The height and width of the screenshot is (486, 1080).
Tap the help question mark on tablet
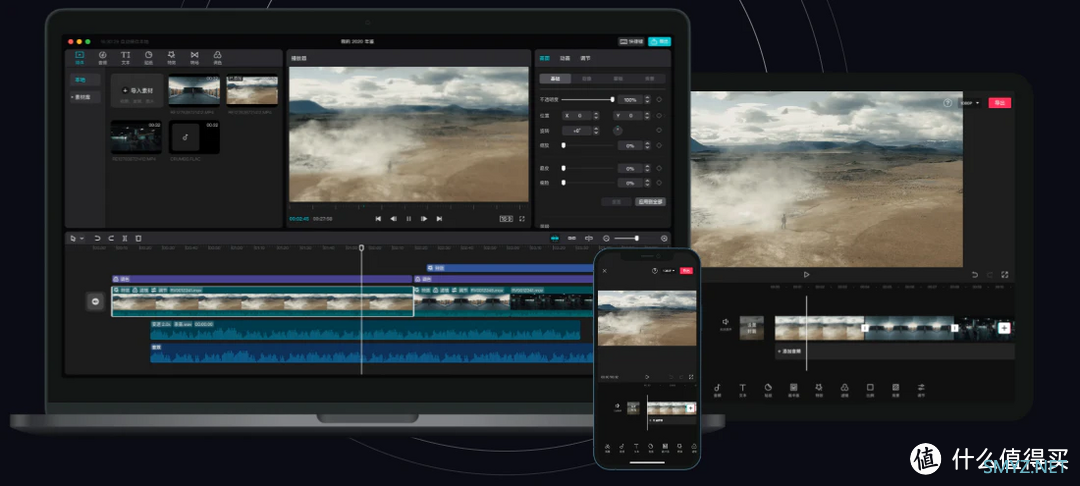tap(948, 103)
